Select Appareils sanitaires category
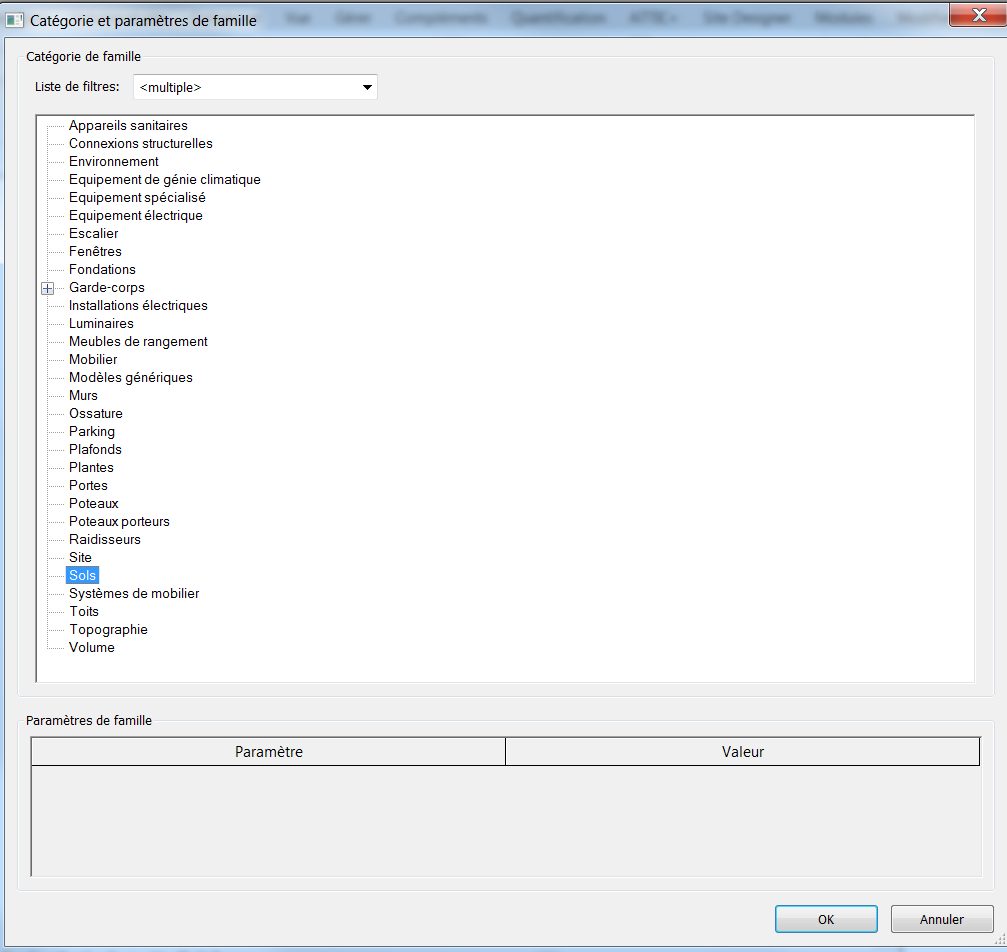Viewport: 1007px width, 952px height. (128, 126)
